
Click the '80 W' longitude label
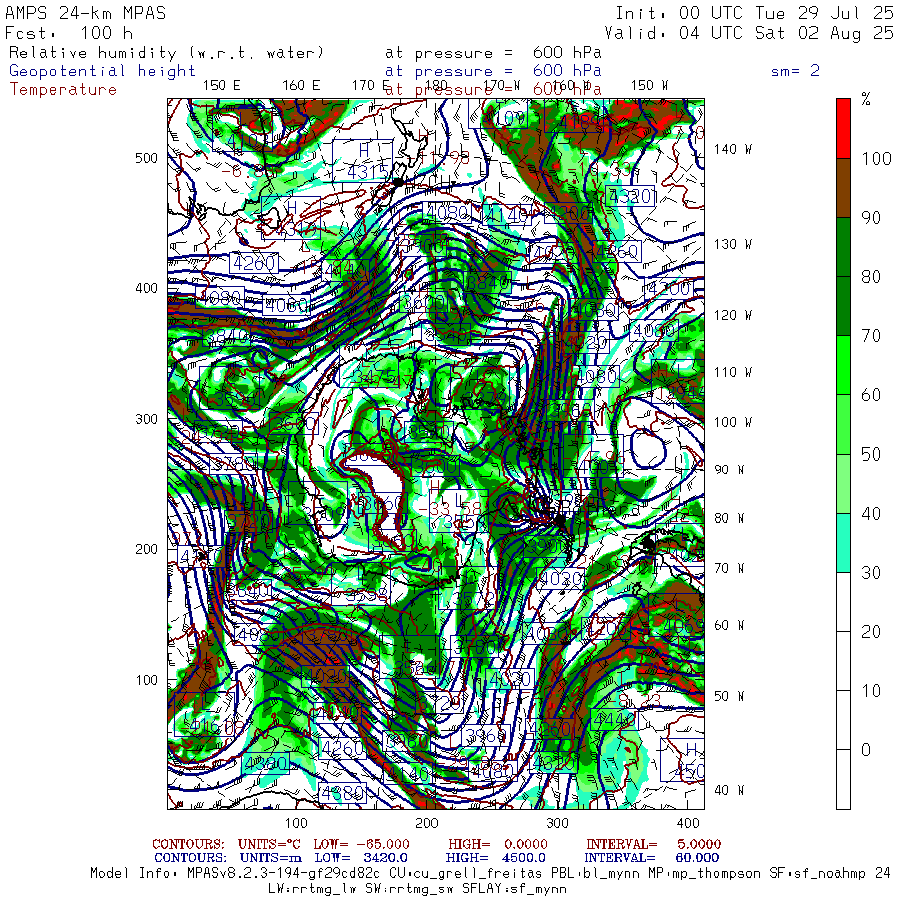pos(729,518)
